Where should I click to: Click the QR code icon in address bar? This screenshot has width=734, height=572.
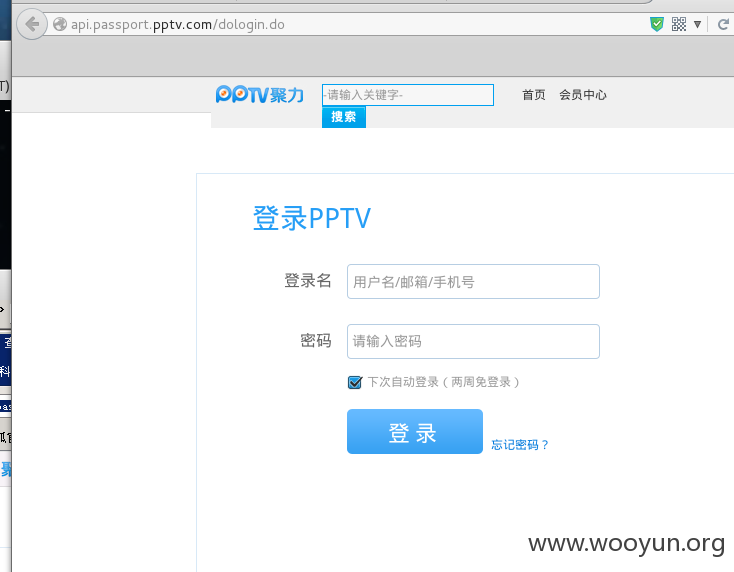[679, 24]
